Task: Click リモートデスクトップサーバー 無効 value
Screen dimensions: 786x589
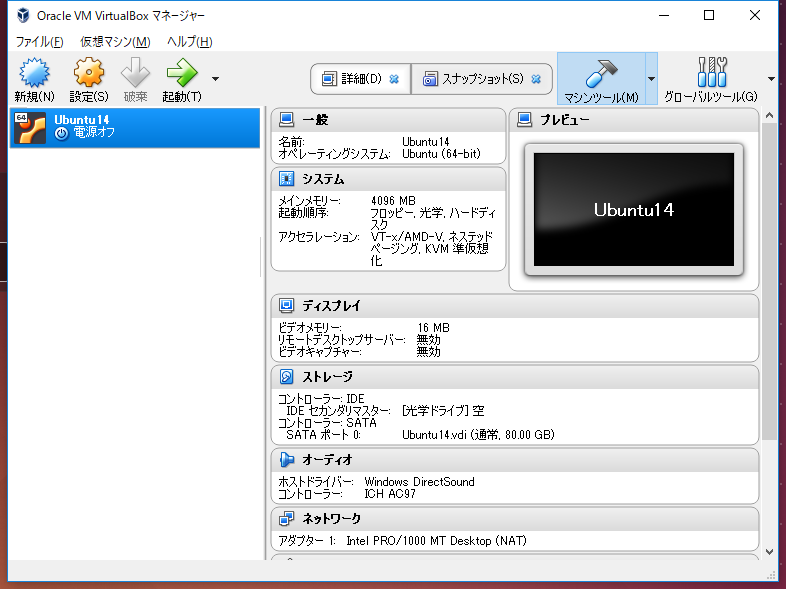Action: point(429,340)
